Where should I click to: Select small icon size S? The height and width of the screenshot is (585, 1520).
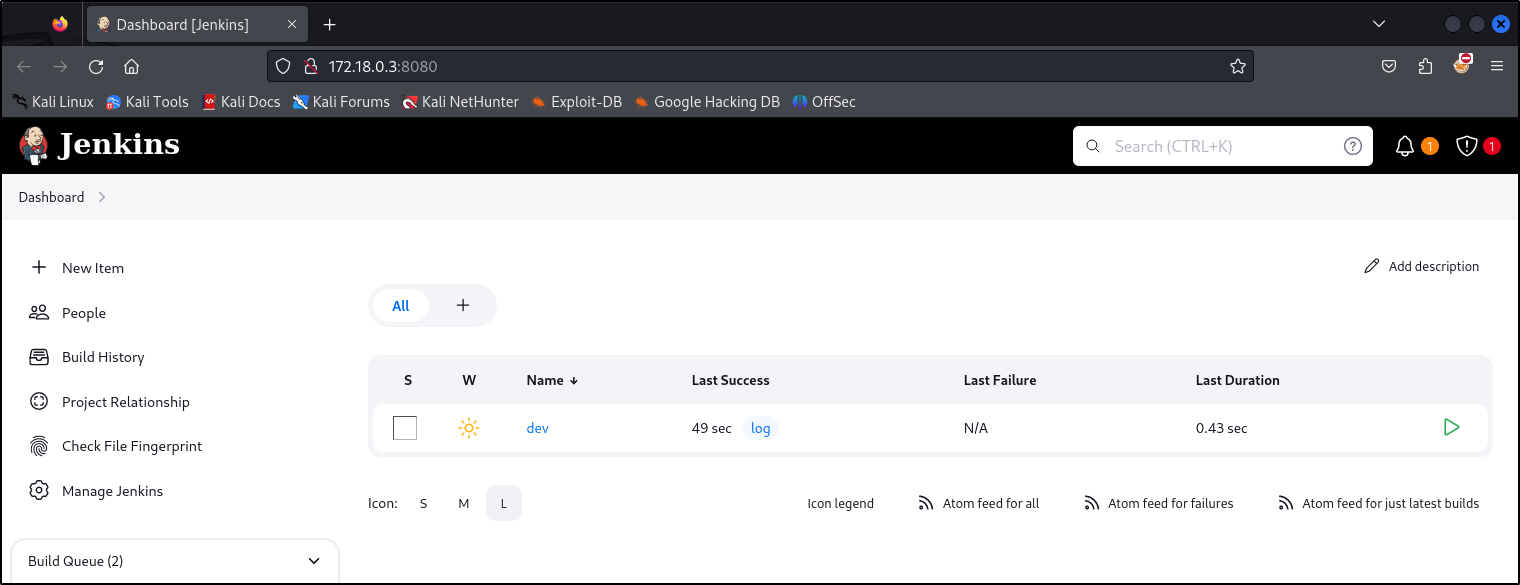tap(423, 504)
